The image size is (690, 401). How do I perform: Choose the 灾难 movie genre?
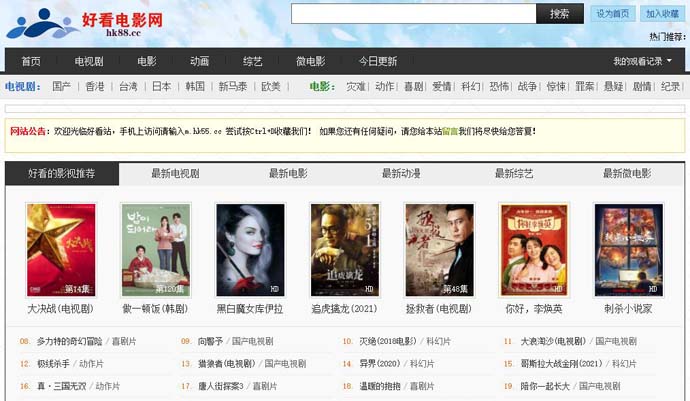tap(356, 86)
